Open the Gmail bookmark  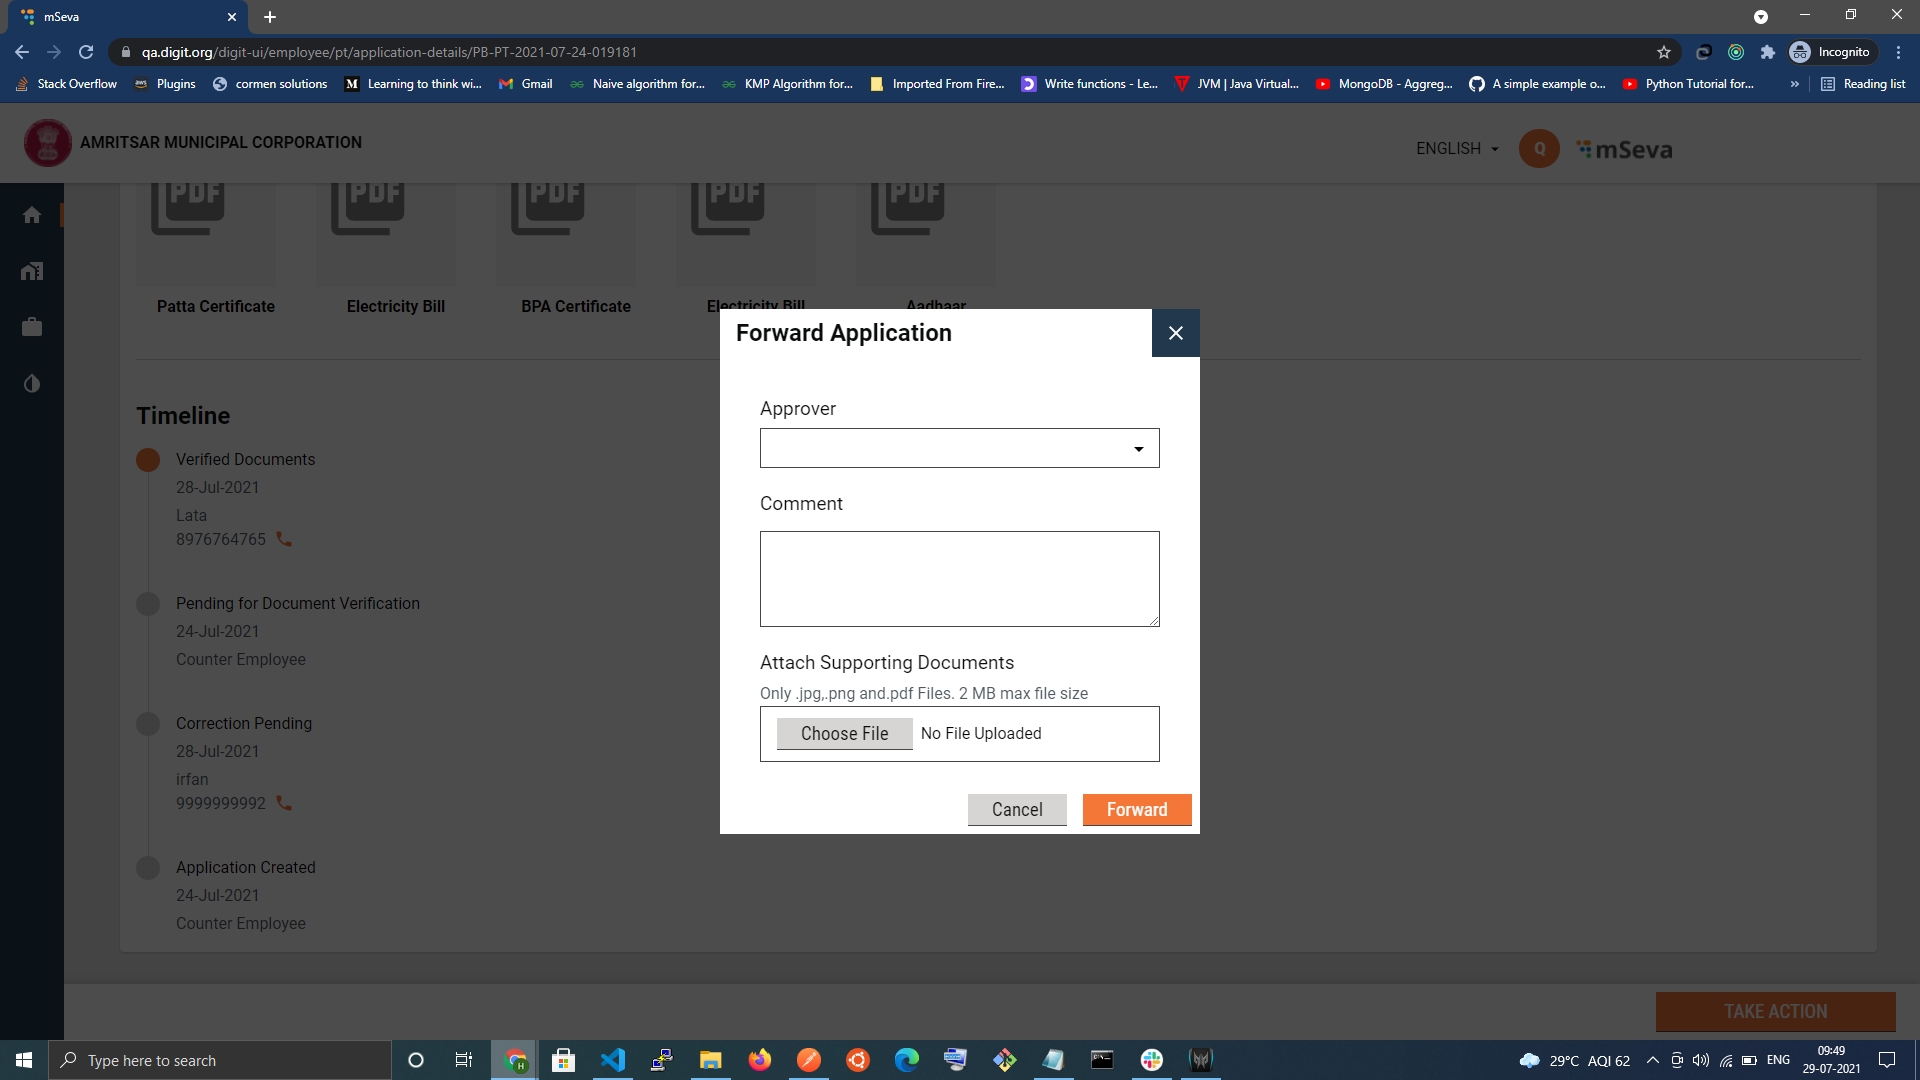tap(526, 84)
